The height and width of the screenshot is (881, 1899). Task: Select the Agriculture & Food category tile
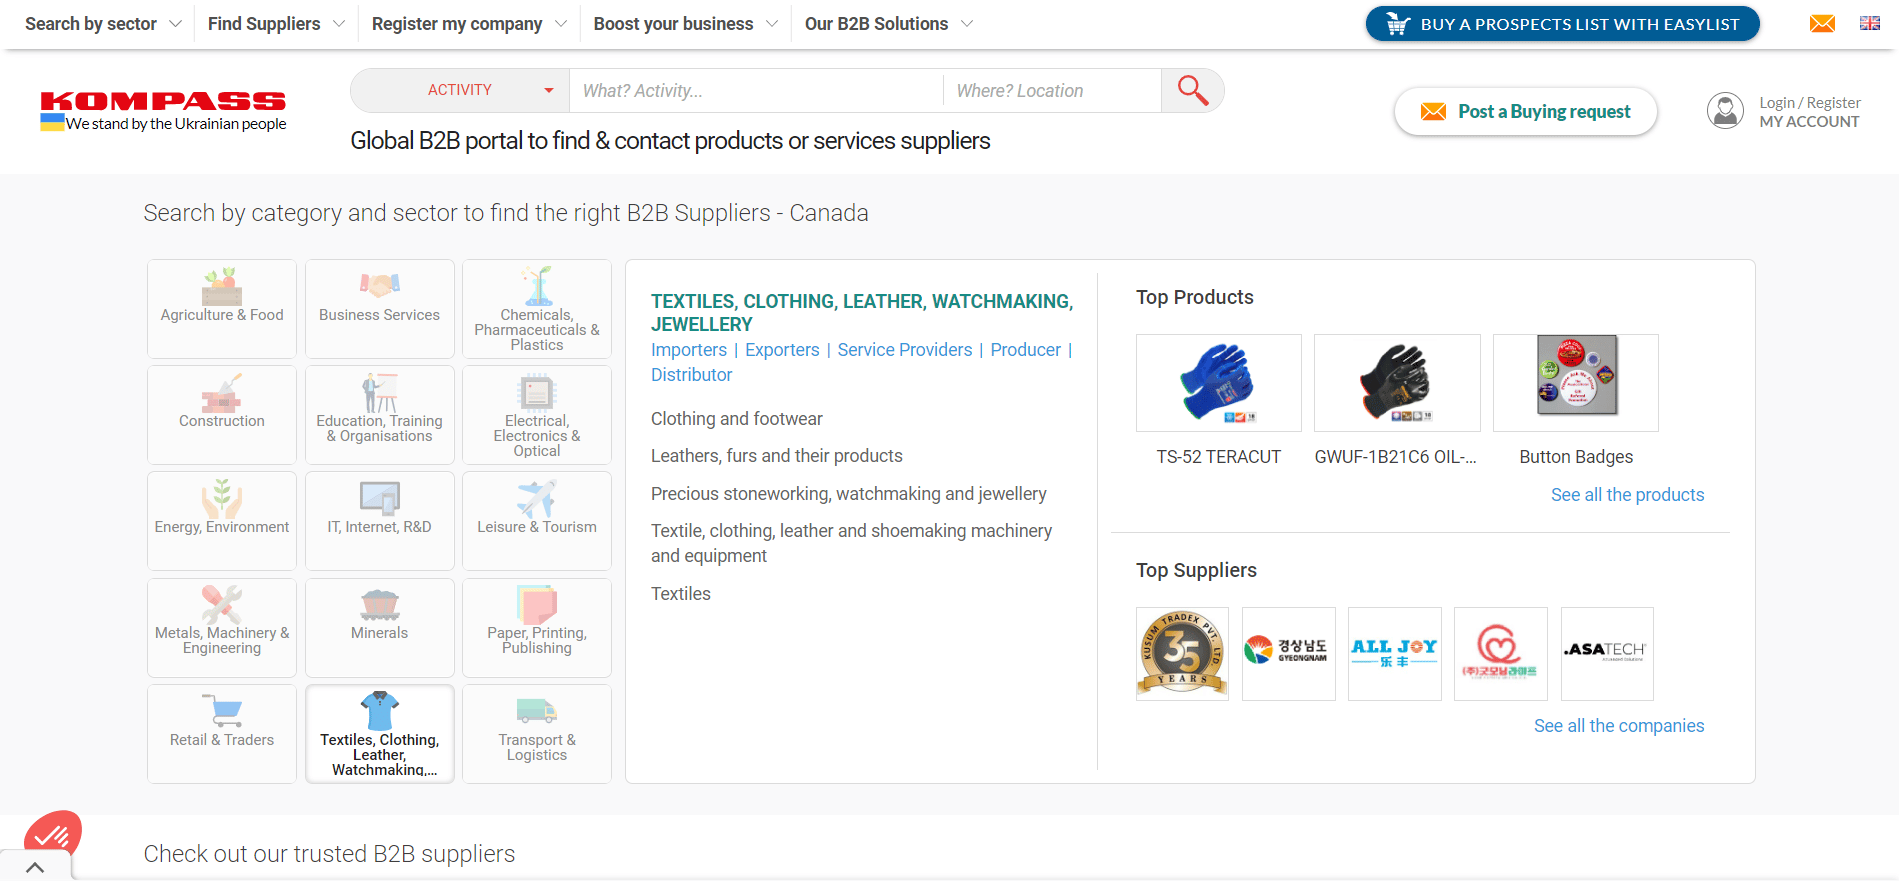[x=222, y=309]
